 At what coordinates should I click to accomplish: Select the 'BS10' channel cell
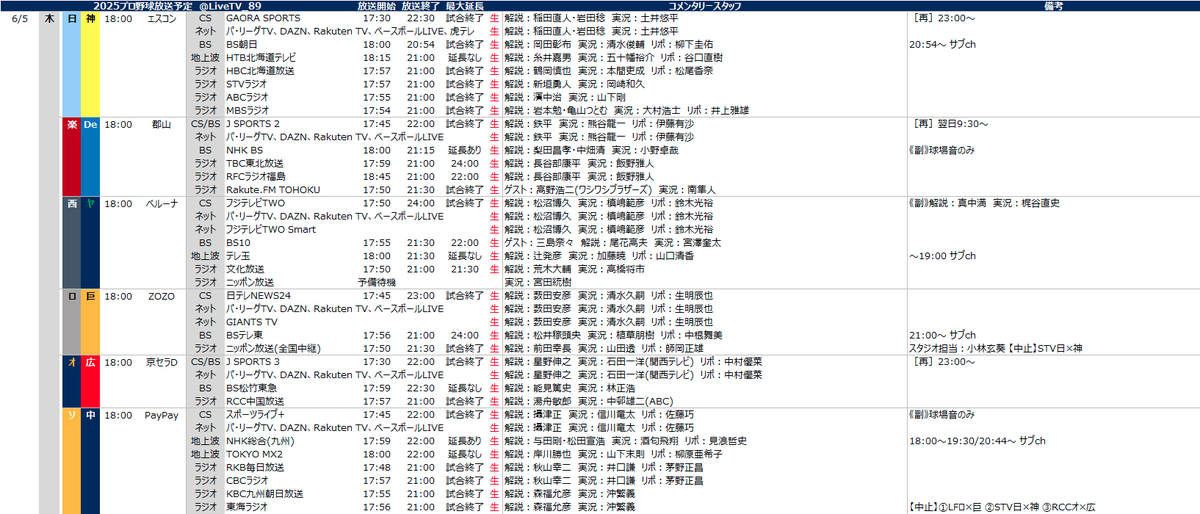coord(236,241)
